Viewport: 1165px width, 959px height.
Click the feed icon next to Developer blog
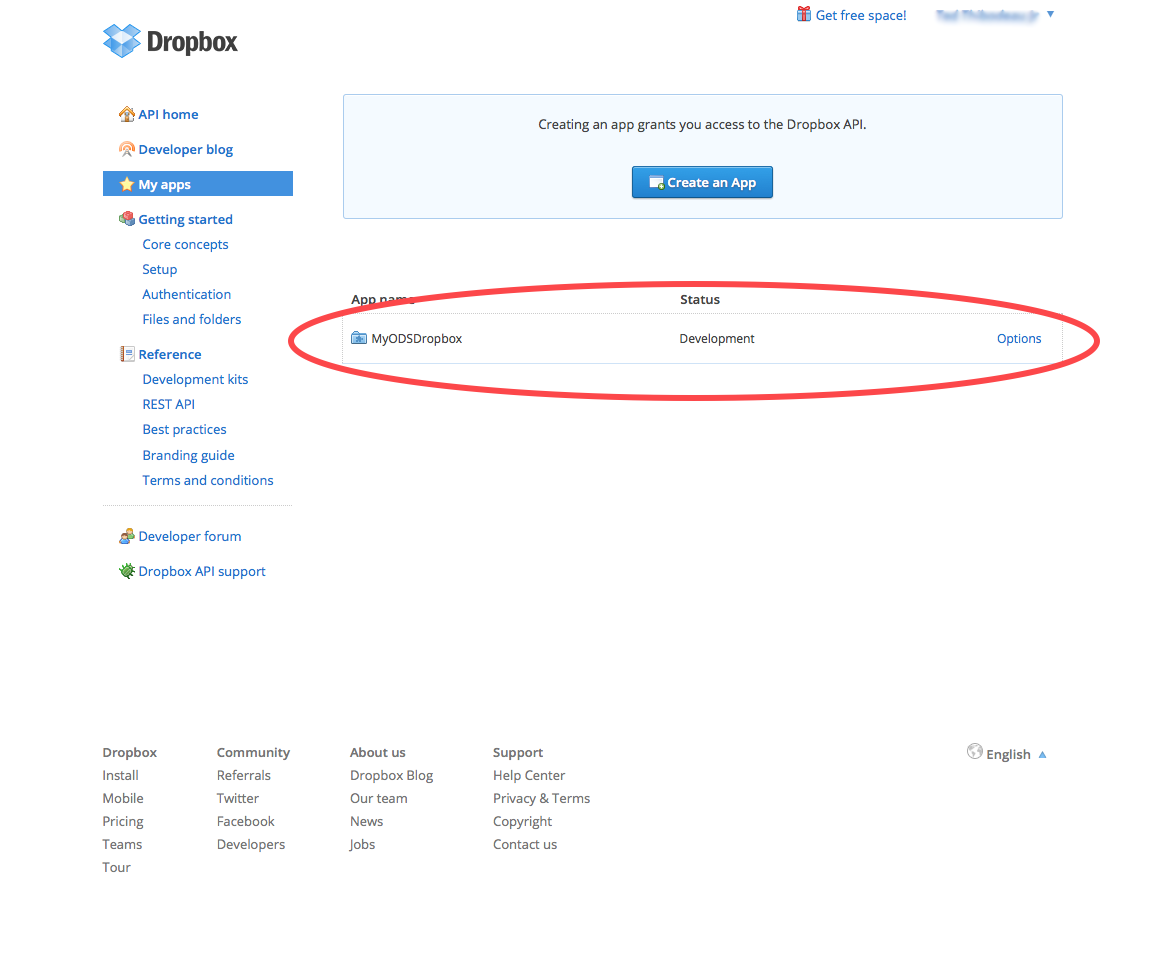[x=127, y=149]
